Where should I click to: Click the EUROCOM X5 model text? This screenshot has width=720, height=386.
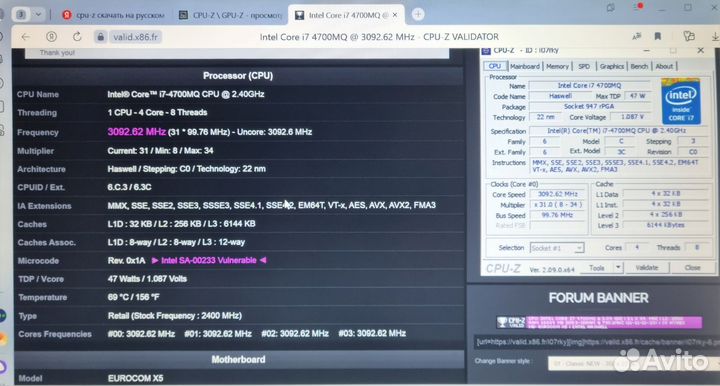[x=135, y=379]
